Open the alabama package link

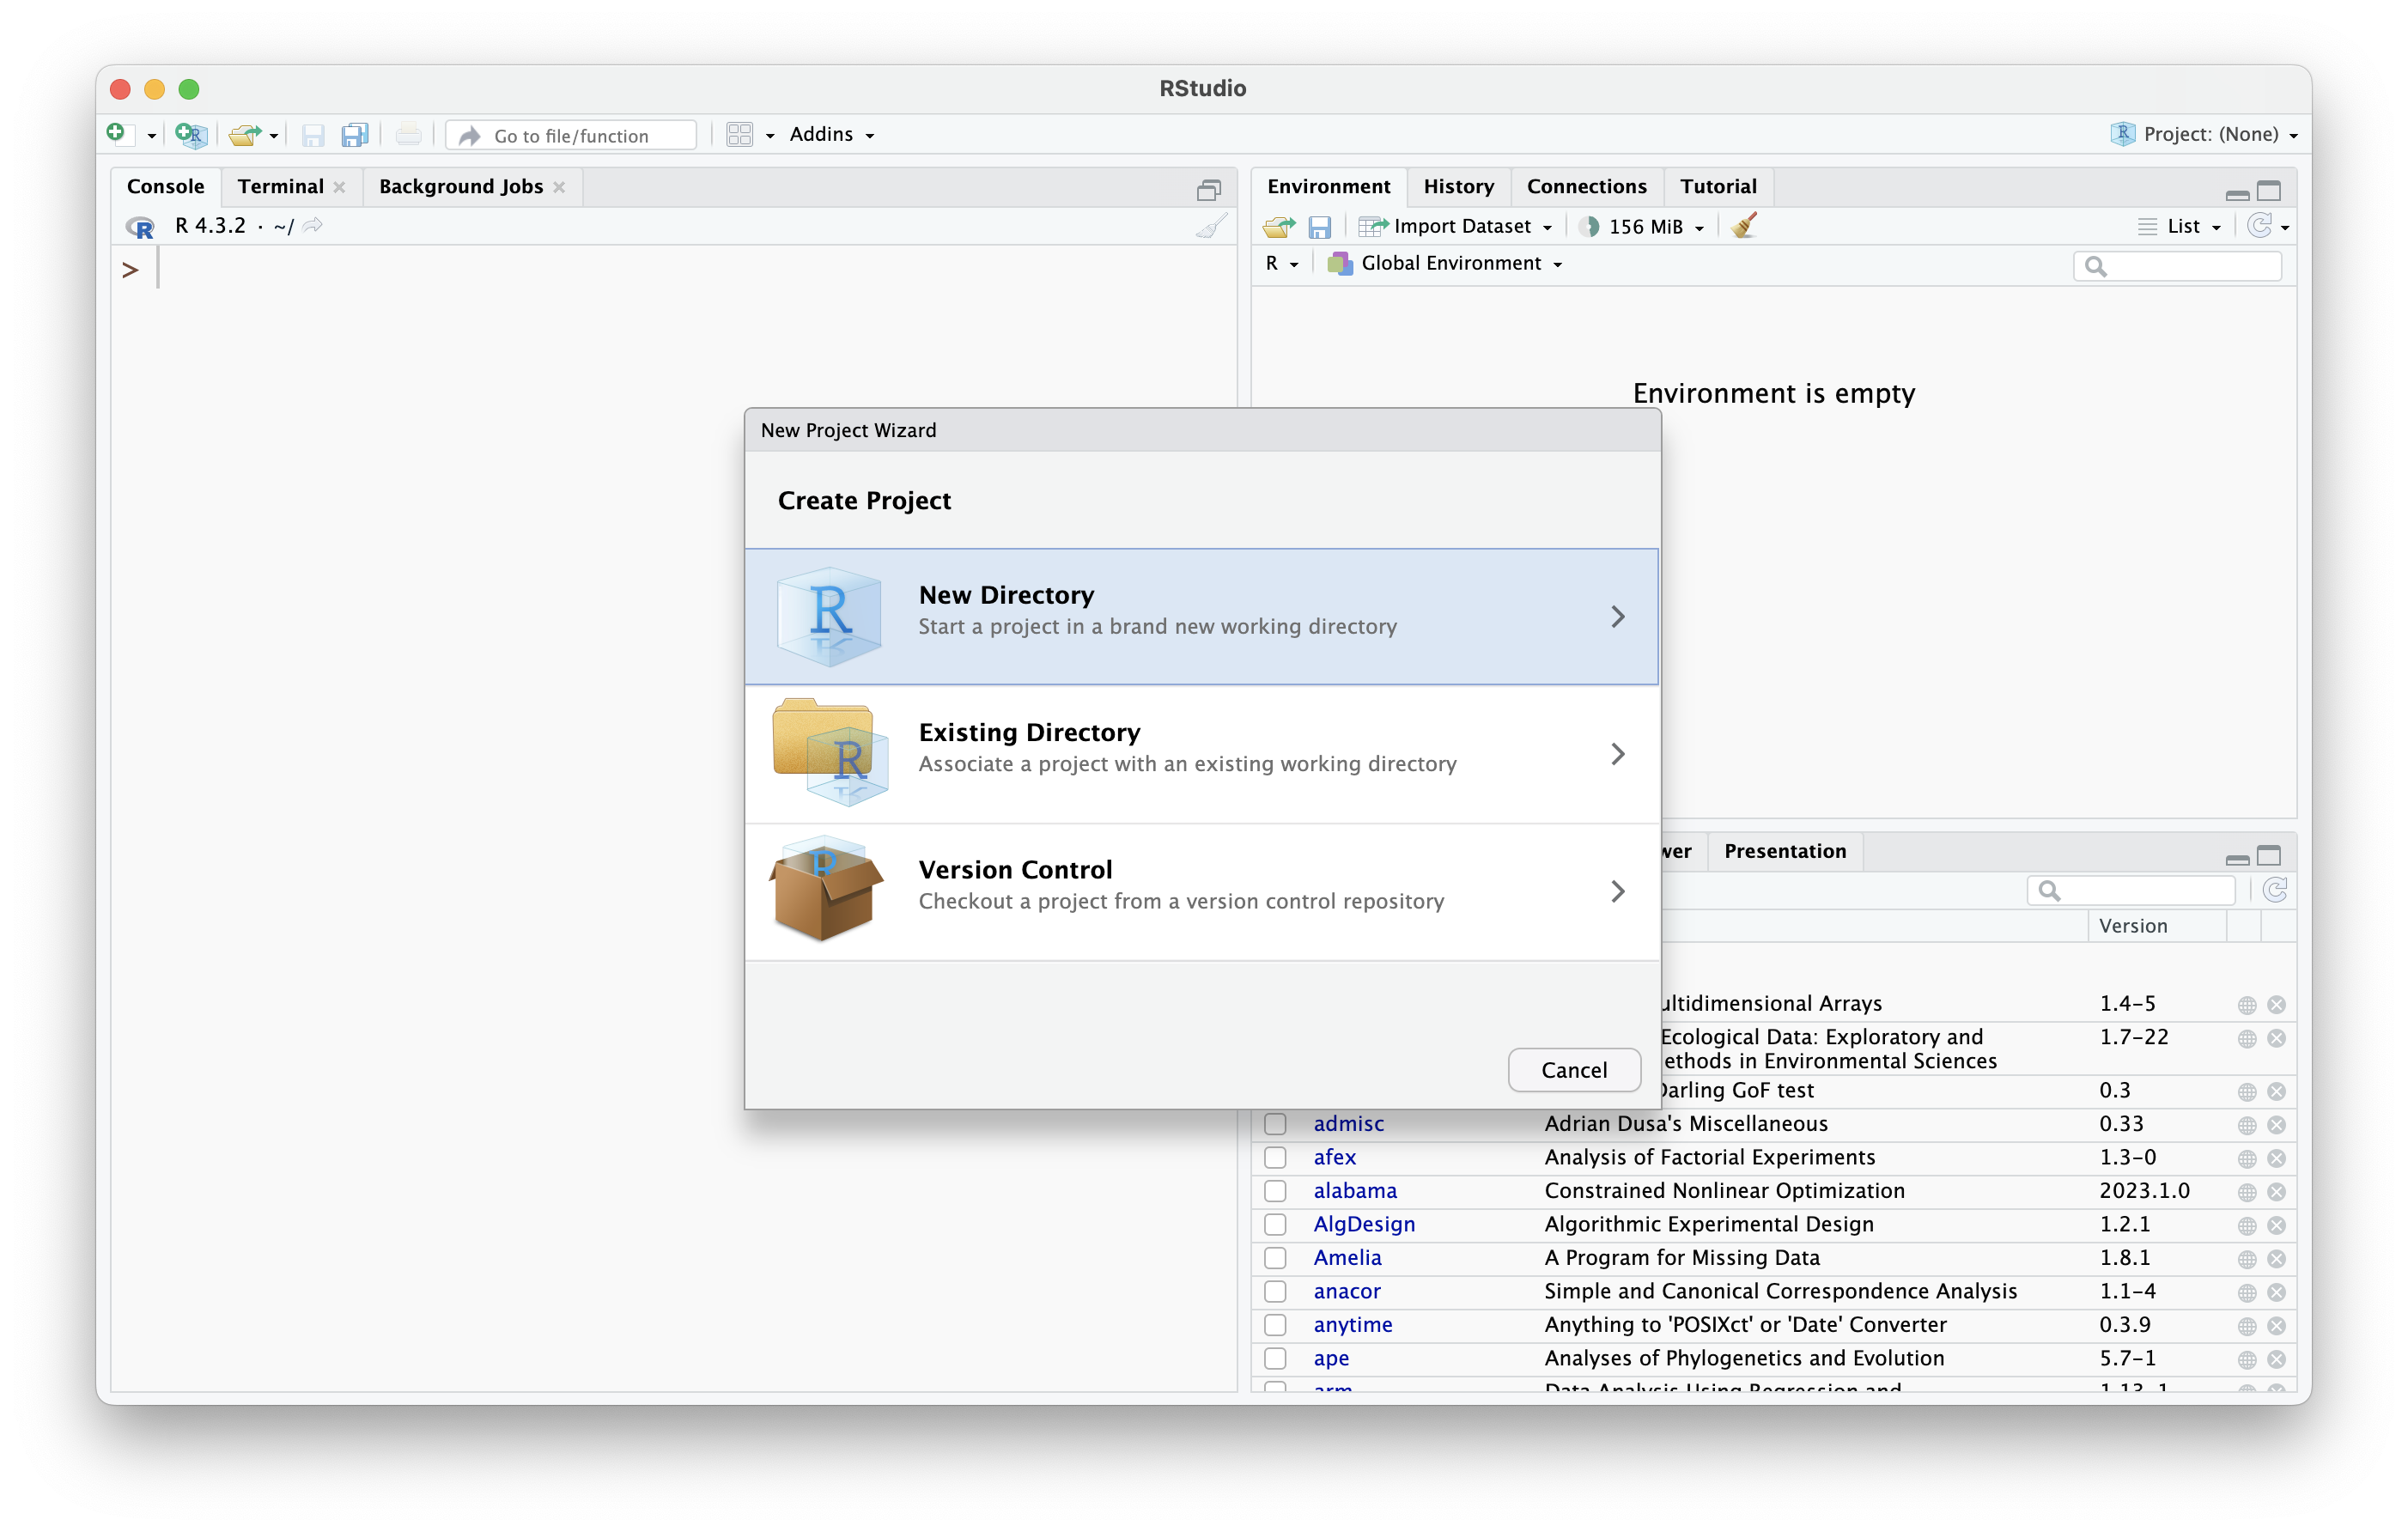(1355, 1191)
